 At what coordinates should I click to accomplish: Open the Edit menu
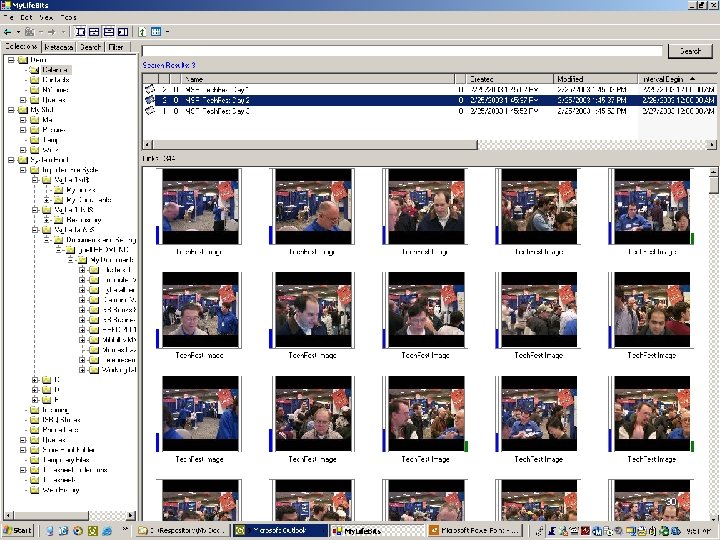click(x=26, y=17)
